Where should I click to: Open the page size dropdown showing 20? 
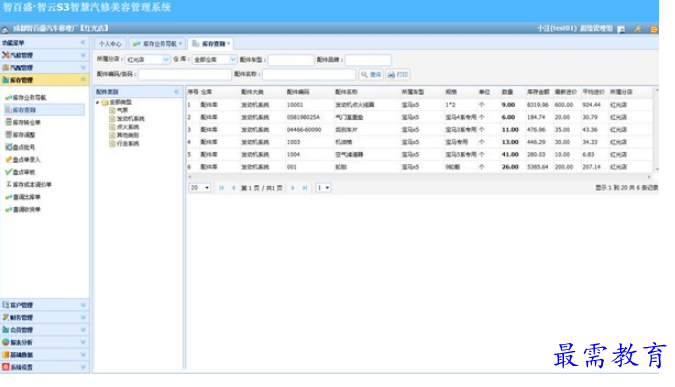pos(200,188)
